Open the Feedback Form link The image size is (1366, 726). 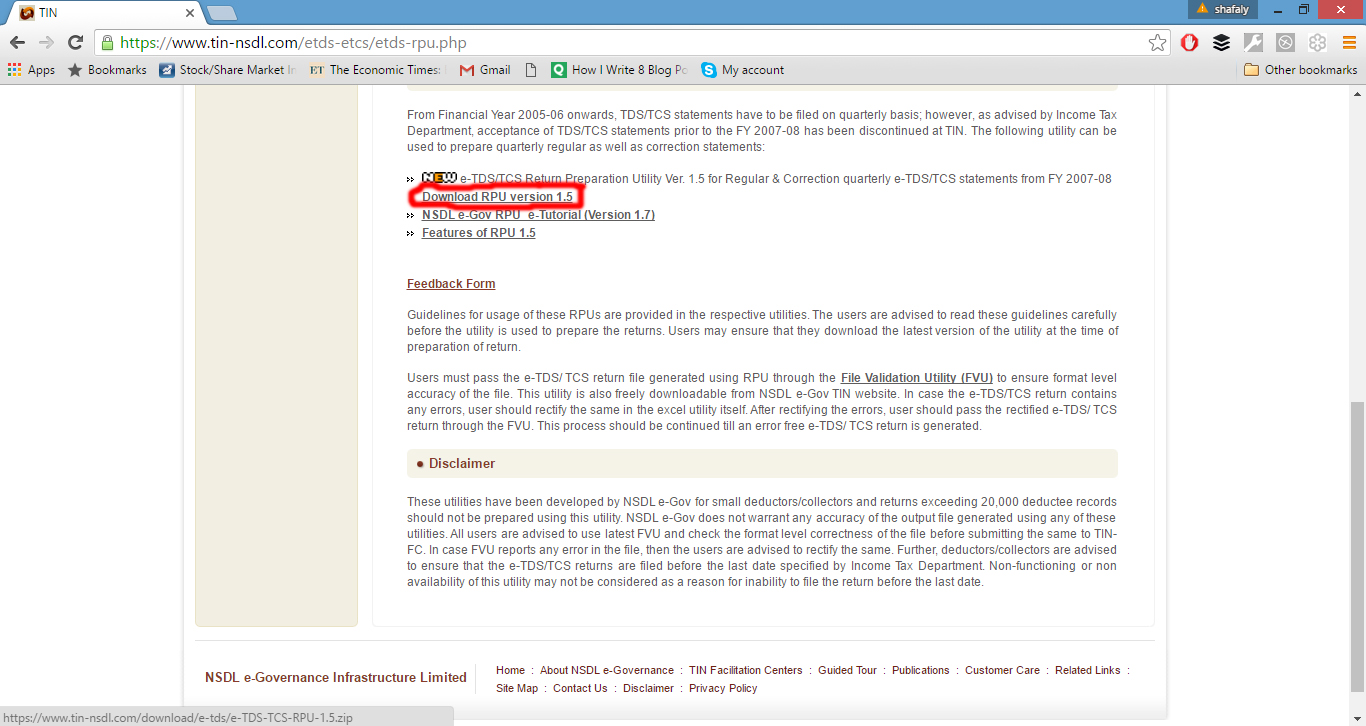[451, 284]
